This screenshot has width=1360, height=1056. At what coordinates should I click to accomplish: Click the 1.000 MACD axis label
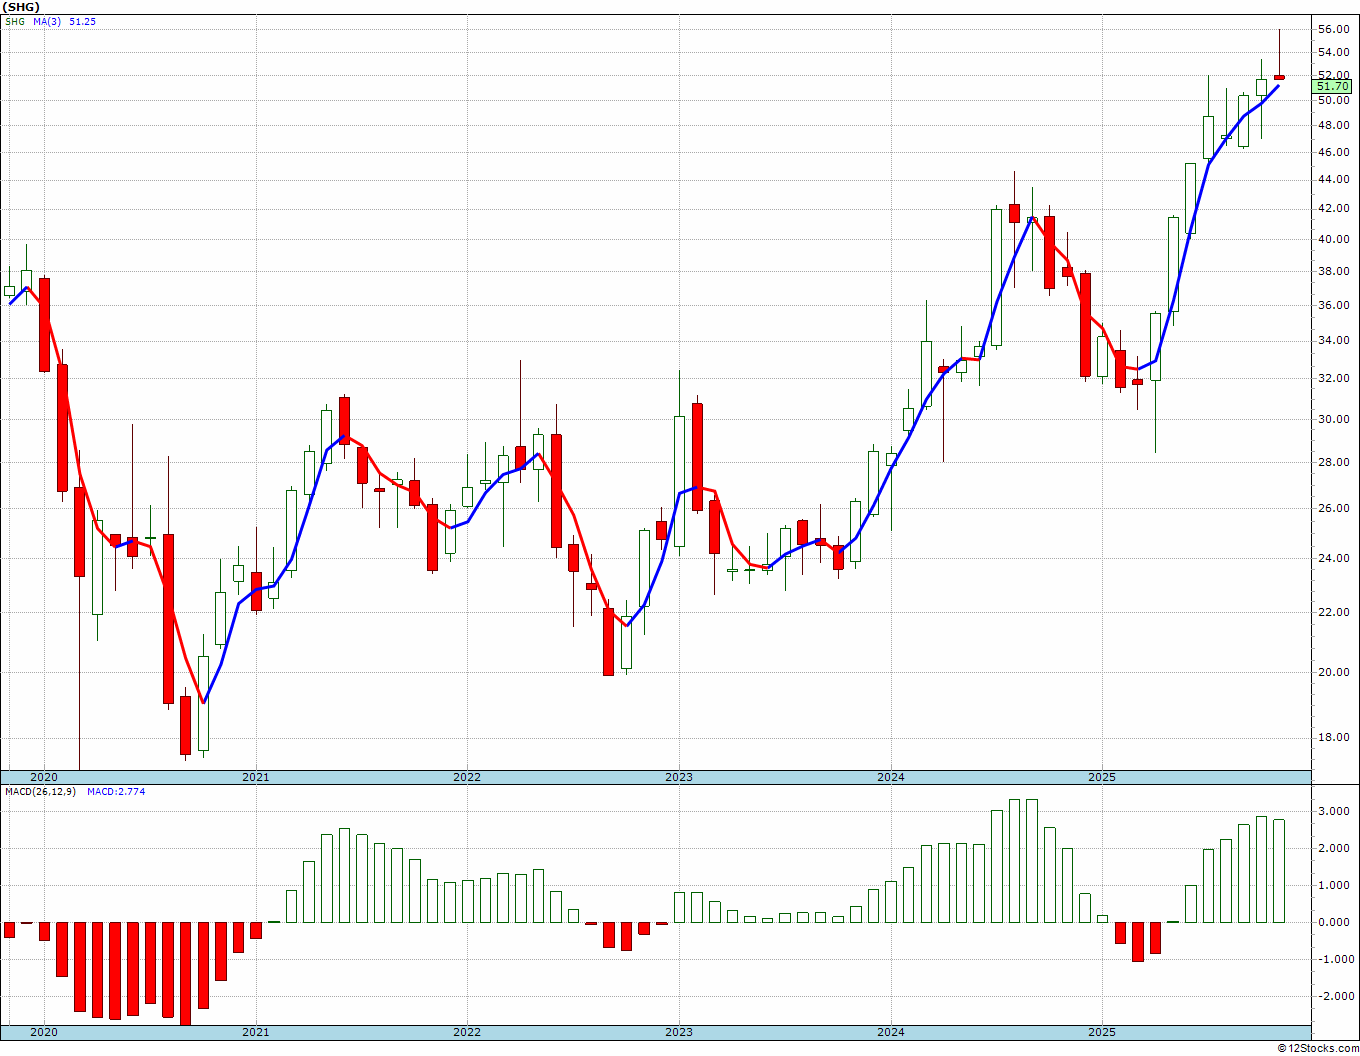(x=1335, y=885)
